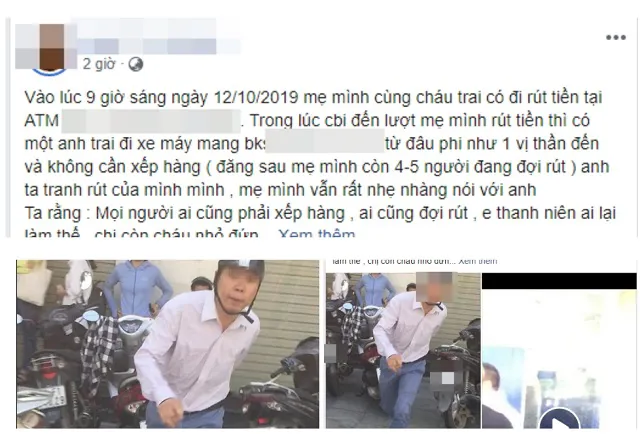Open large photo of man in helmet
Image resolution: width=640 pixels, height=434 pixels.
click(x=168, y=344)
